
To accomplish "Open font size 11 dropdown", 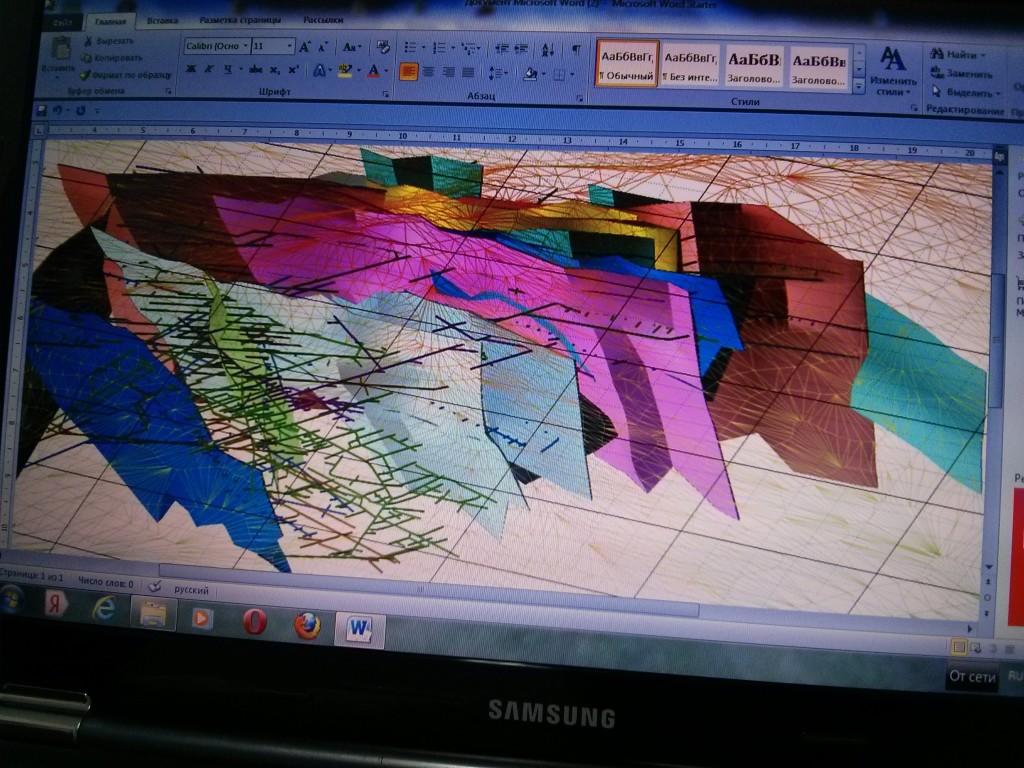I will [x=273, y=46].
